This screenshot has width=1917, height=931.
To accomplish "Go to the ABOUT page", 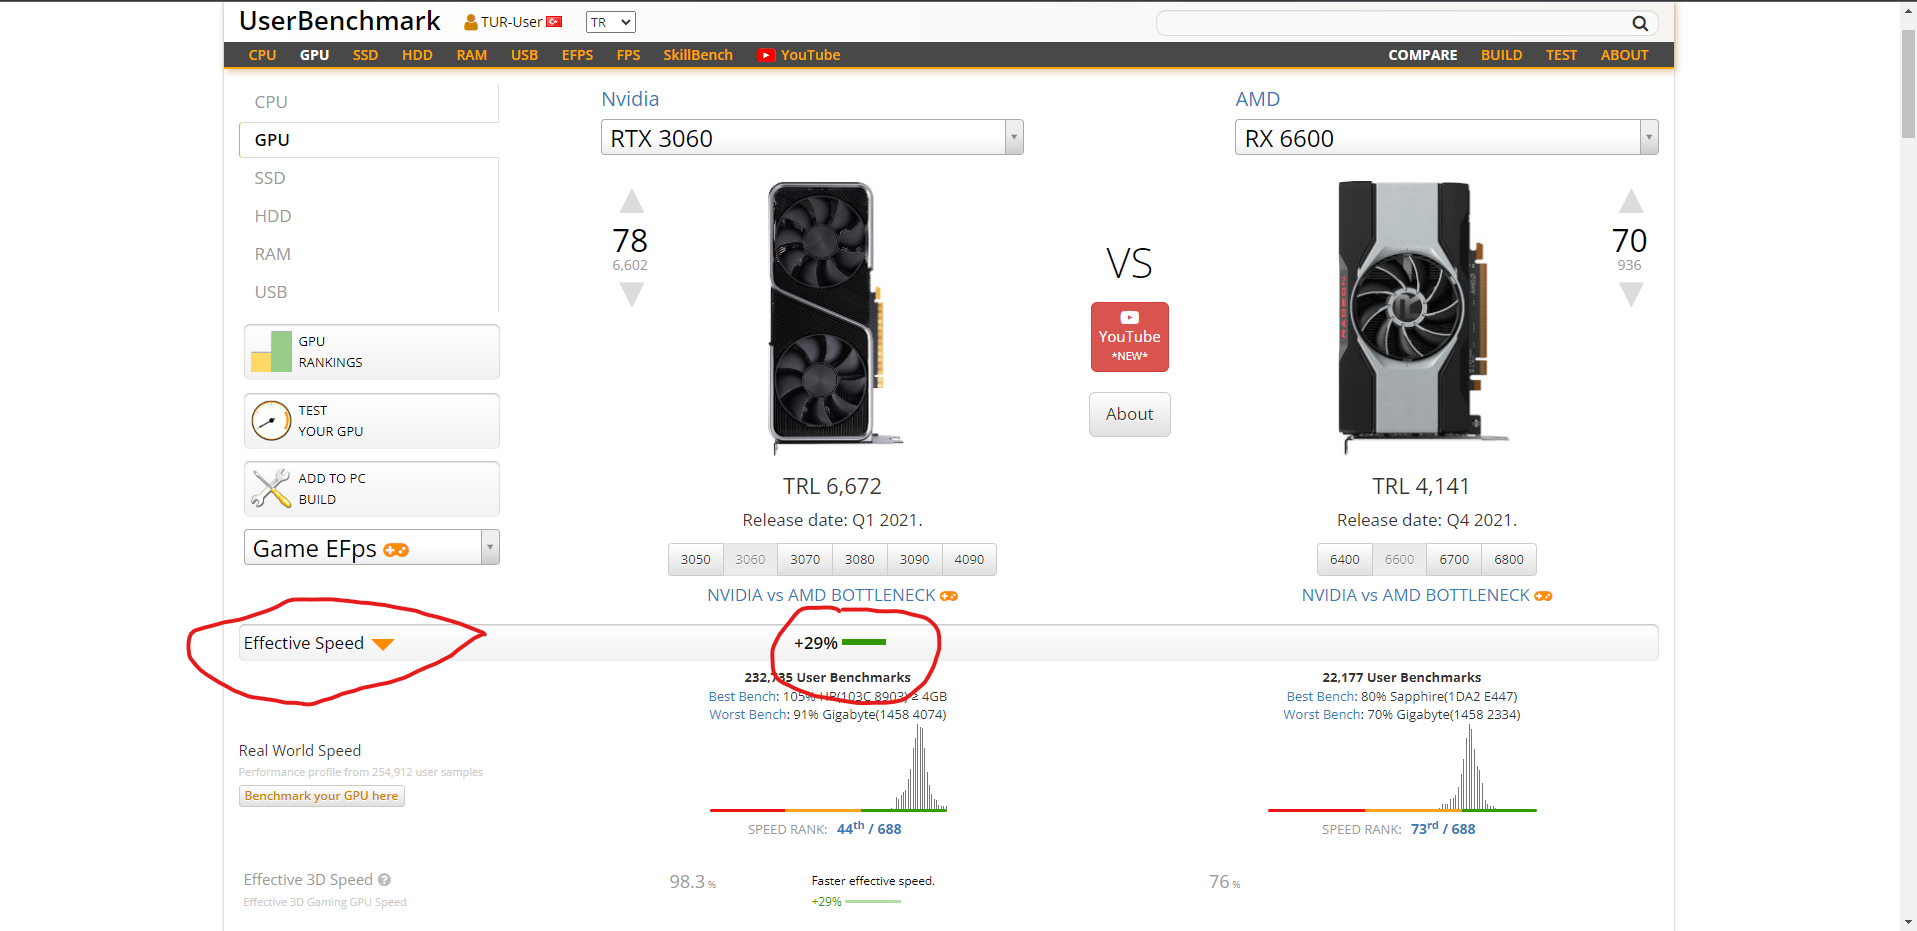I will coord(1624,55).
